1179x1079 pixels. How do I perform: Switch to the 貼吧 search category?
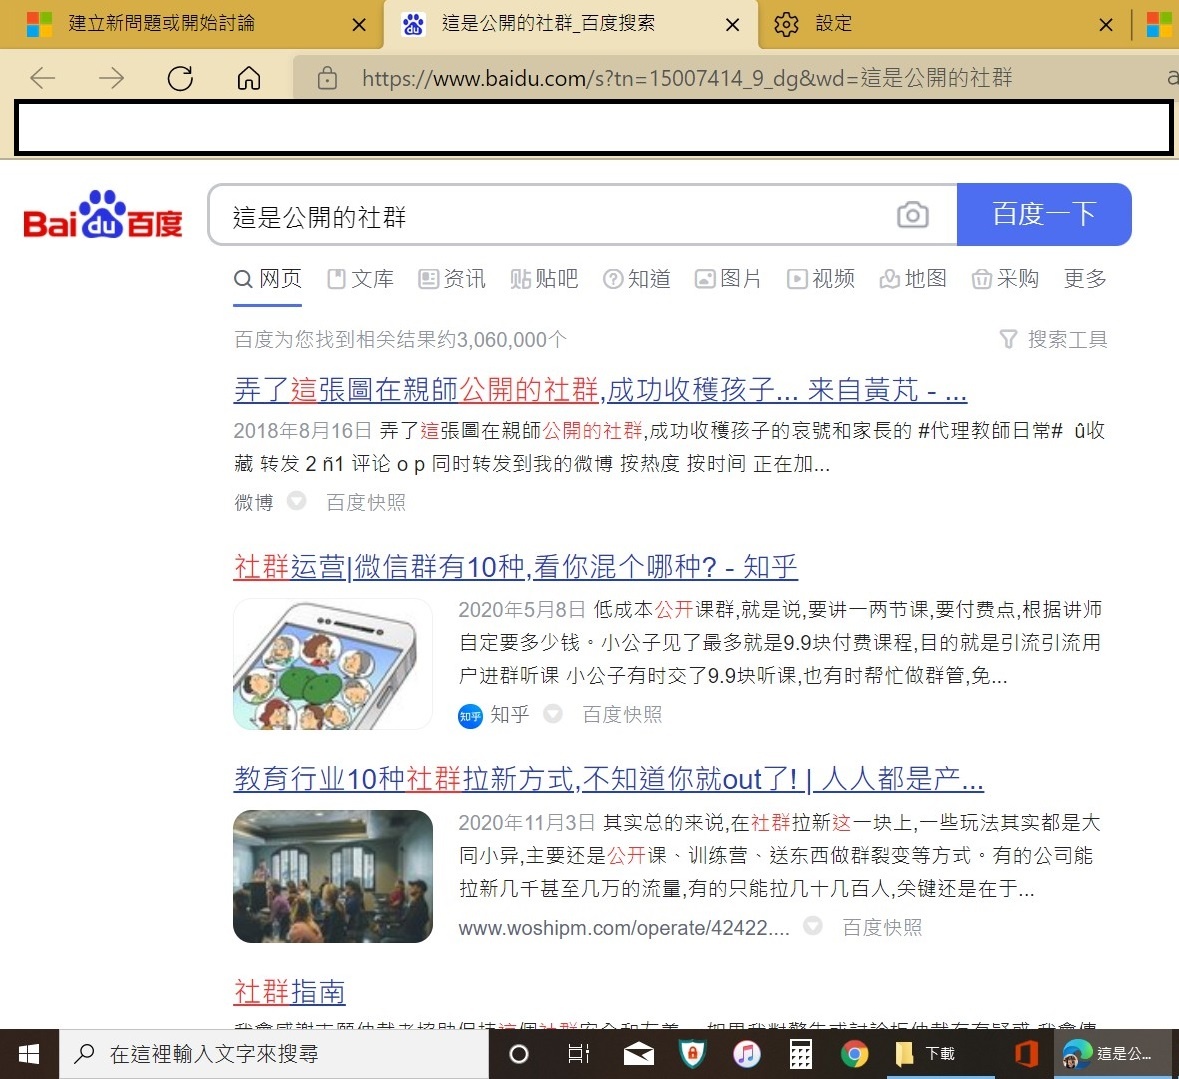click(545, 279)
